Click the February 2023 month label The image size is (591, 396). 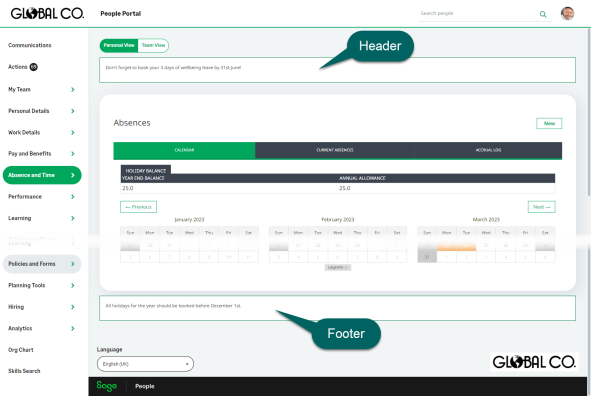pyautogui.click(x=338, y=219)
